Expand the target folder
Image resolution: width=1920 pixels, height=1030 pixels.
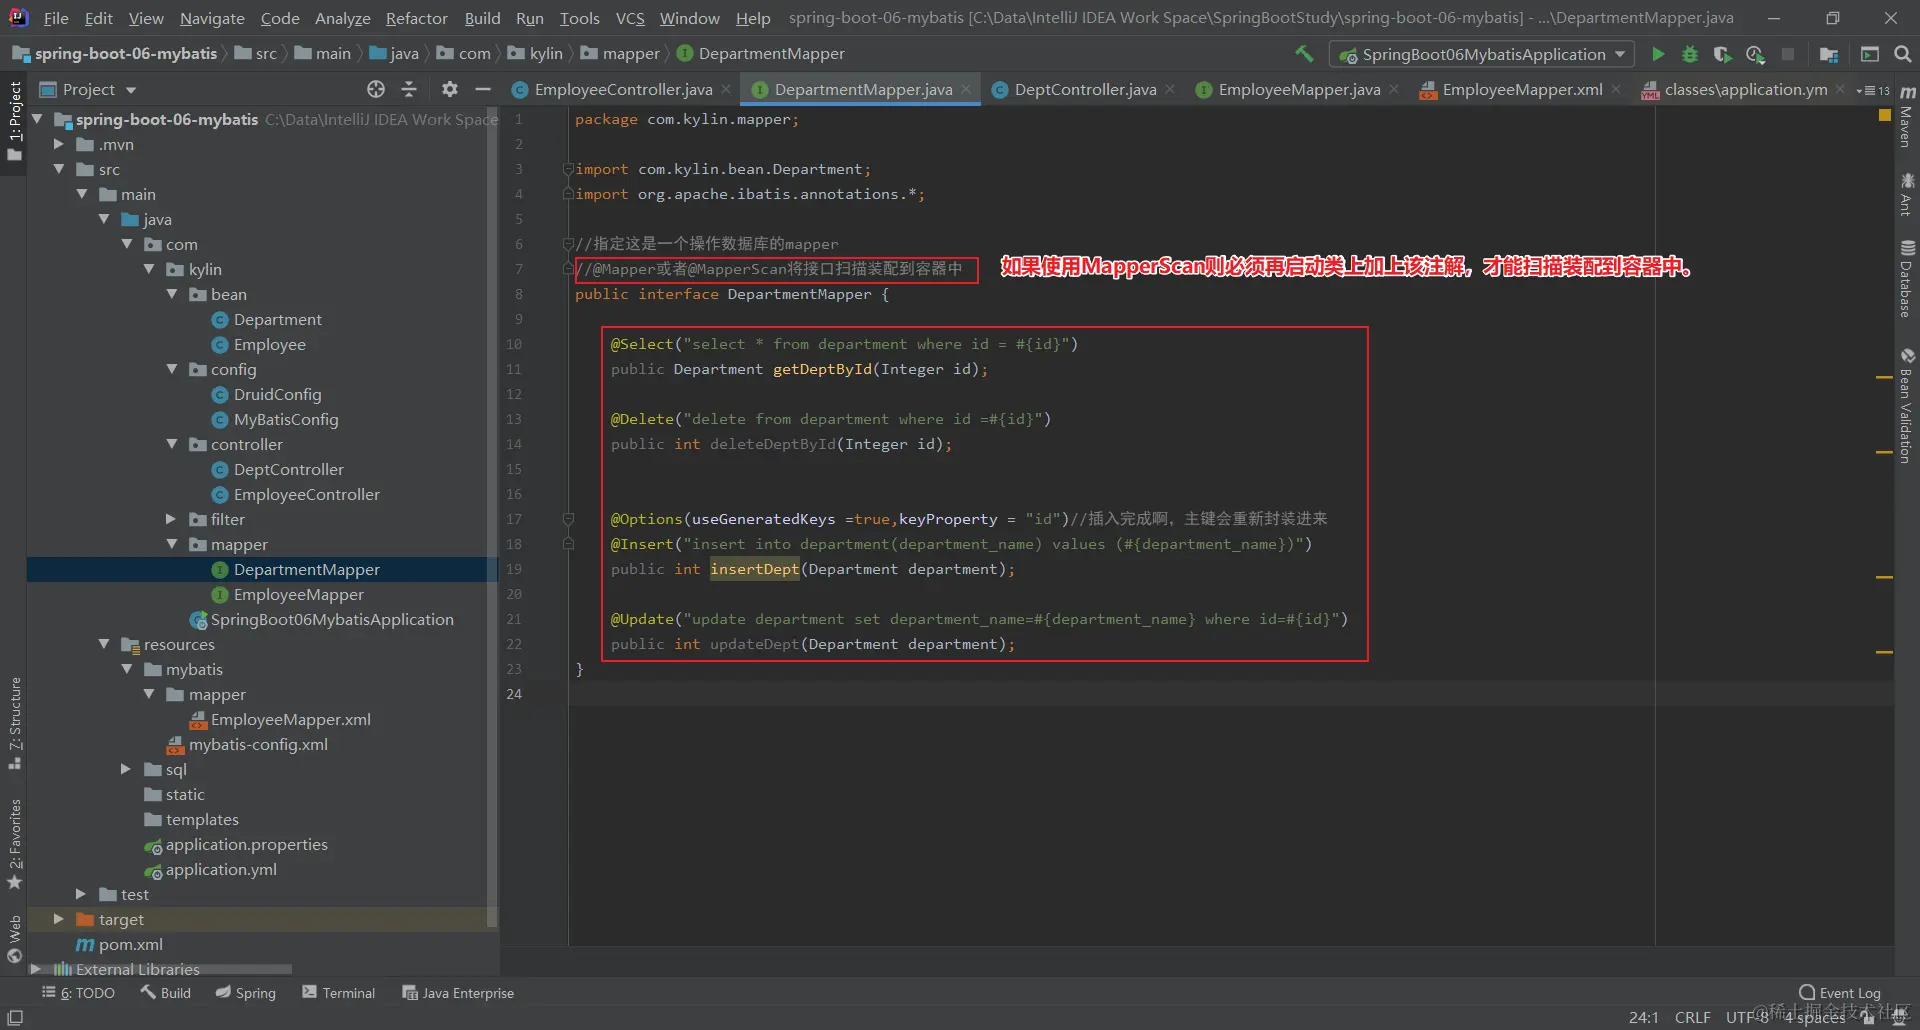[59, 919]
